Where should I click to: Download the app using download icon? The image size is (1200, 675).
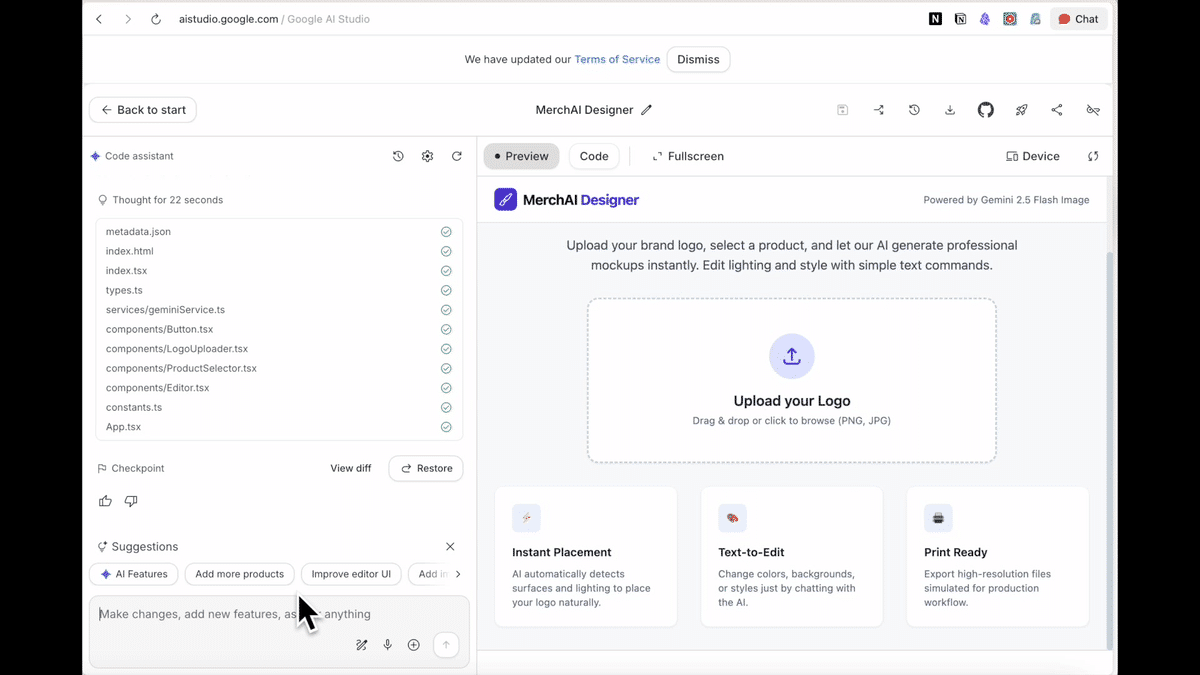coord(950,110)
